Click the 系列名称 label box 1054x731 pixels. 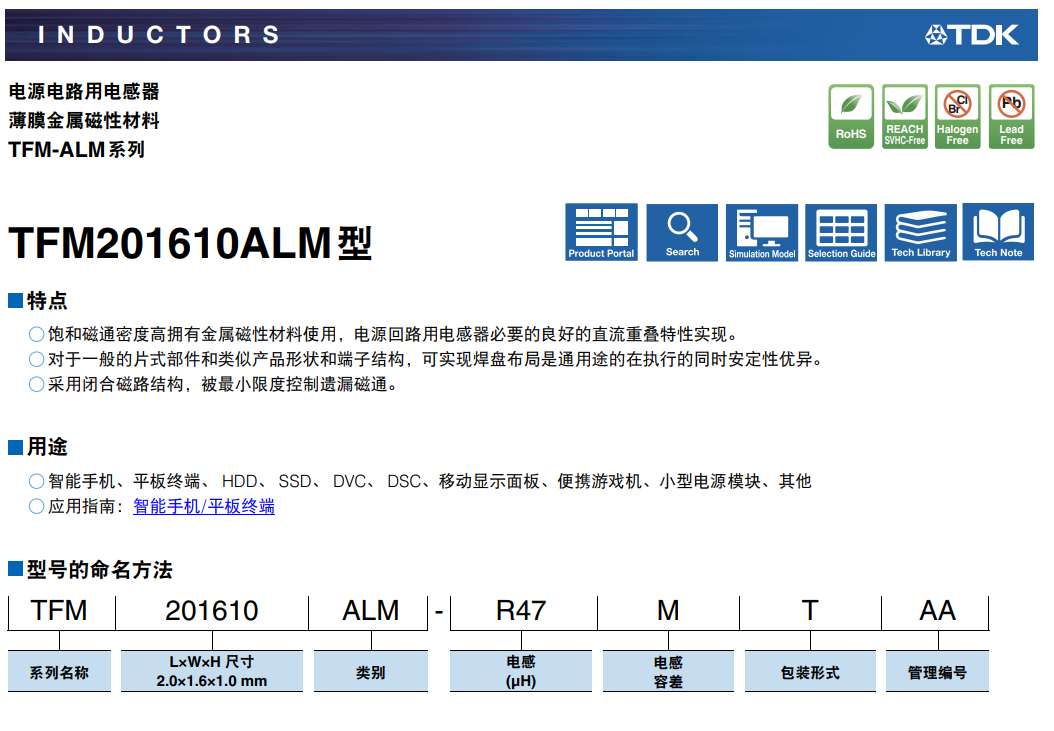(59, 671)
